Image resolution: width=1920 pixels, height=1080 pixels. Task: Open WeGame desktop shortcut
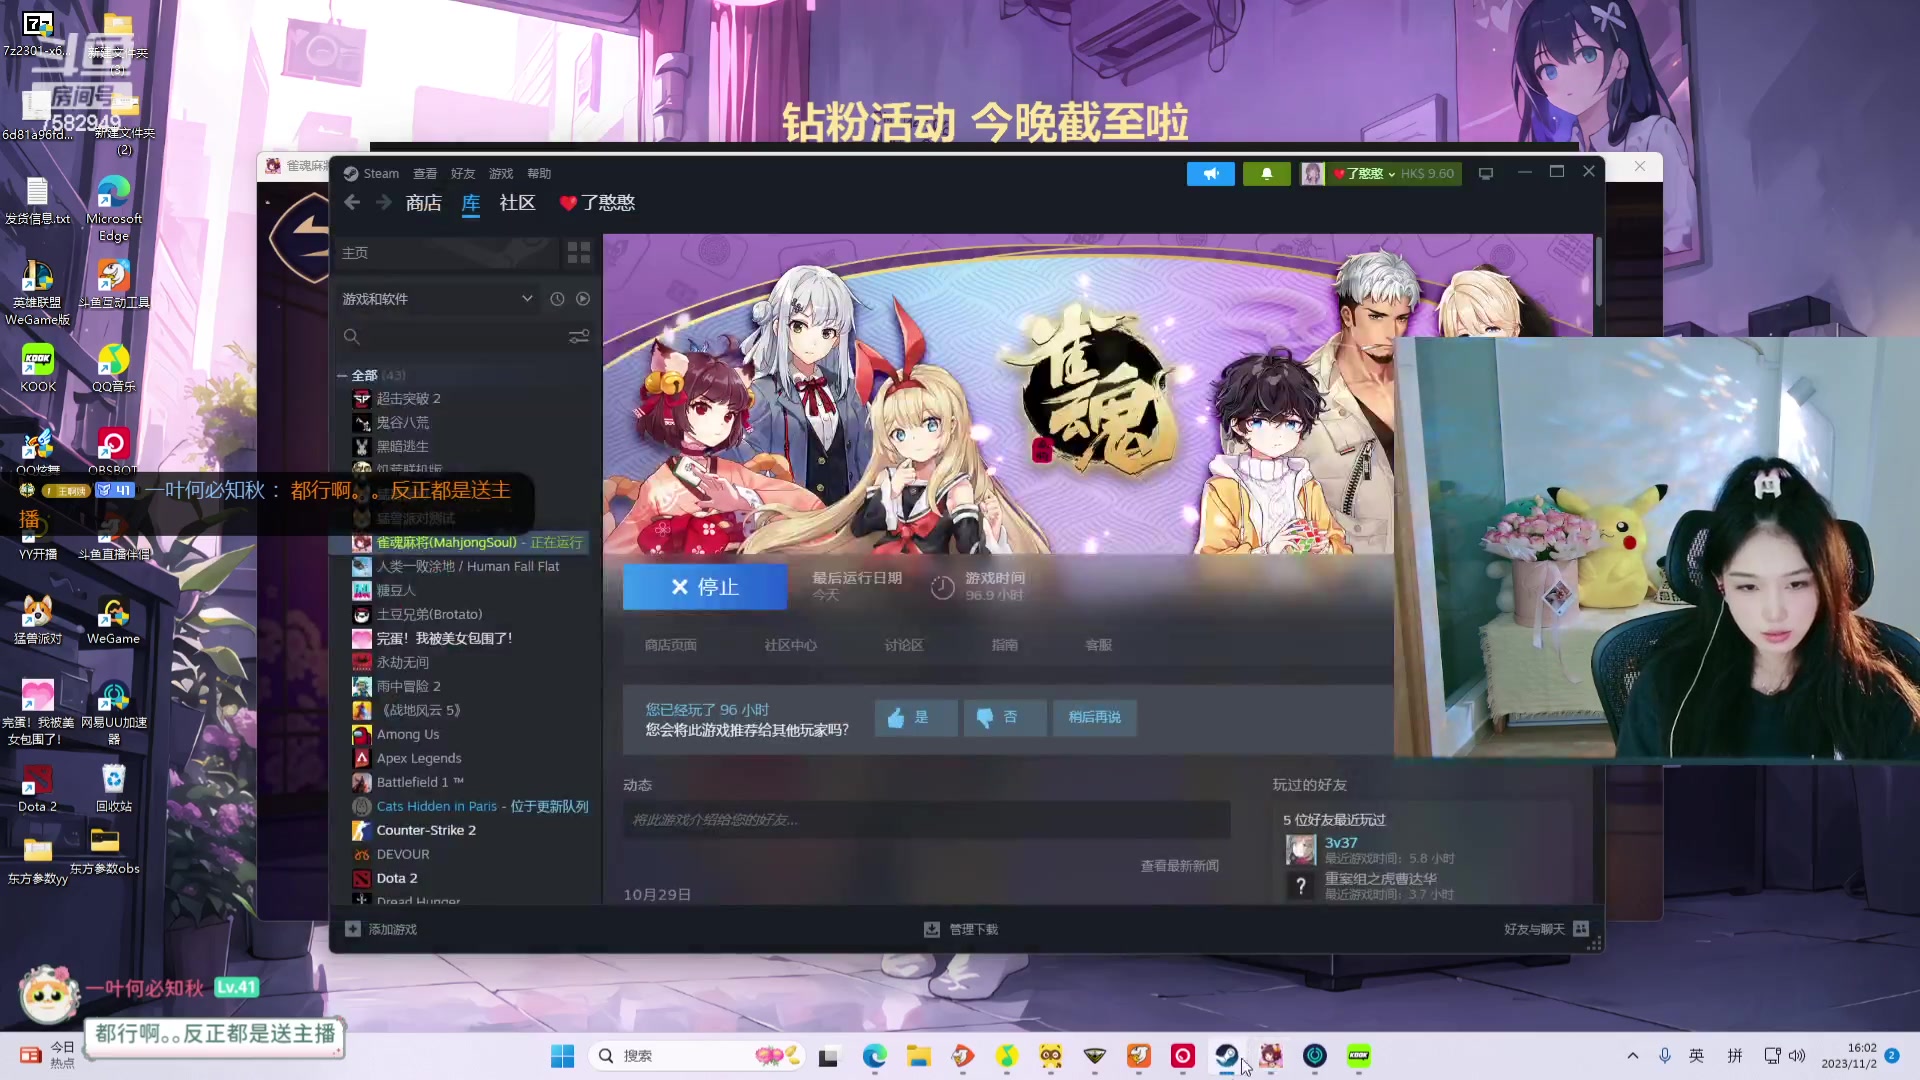(x=113, y=620)
